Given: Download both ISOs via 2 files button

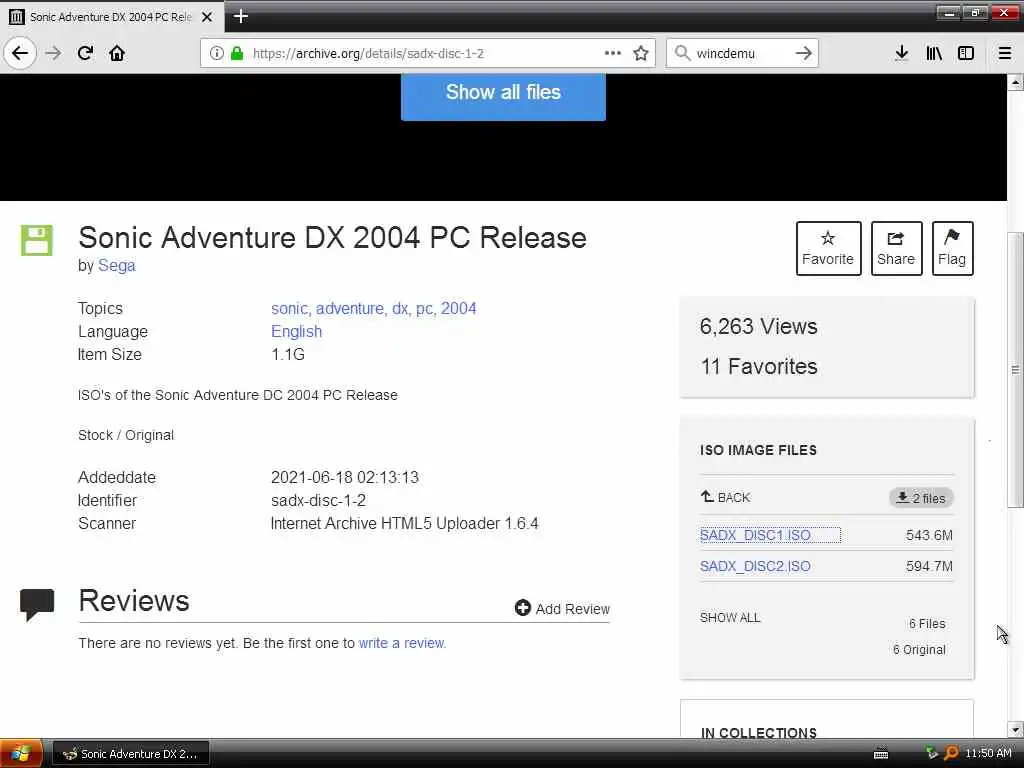Looking at the screenshot, I should 921,498.
